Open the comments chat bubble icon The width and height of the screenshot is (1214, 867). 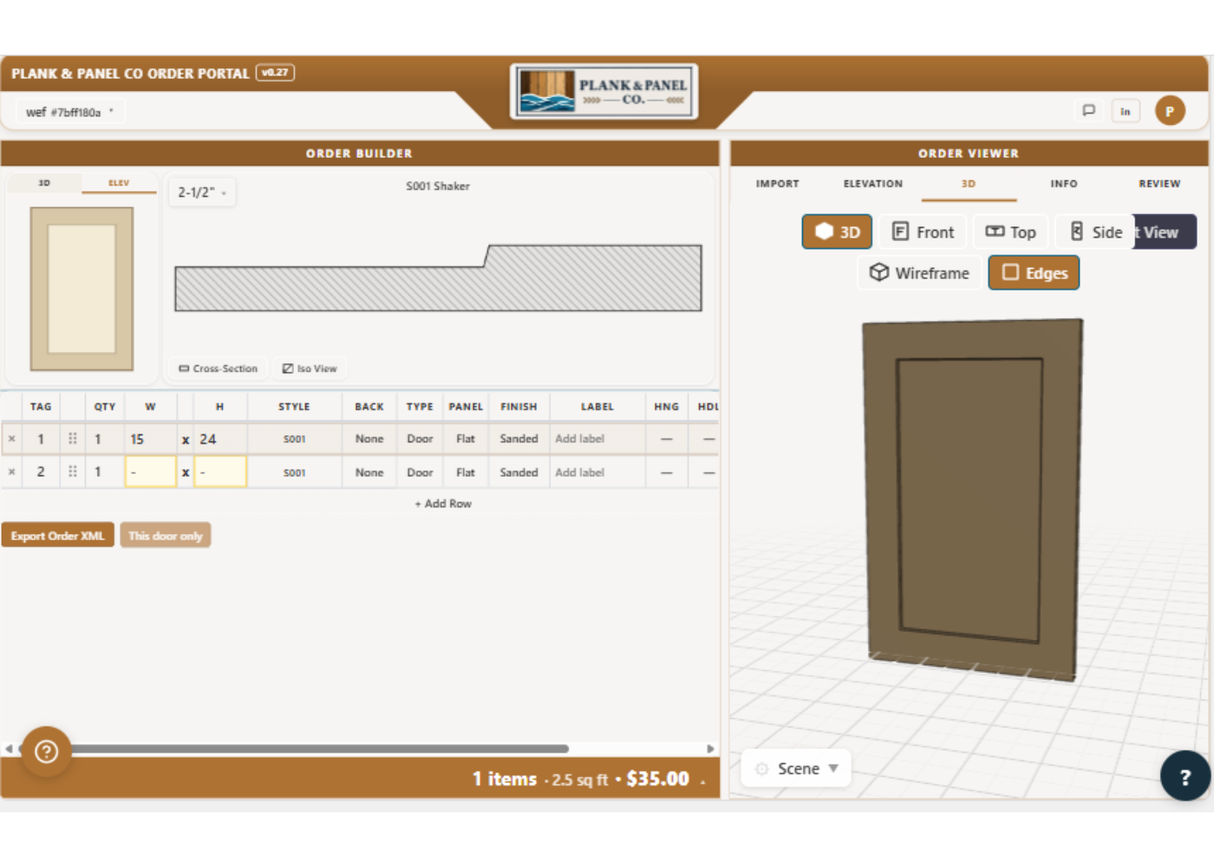click(x=1089, y=111)
